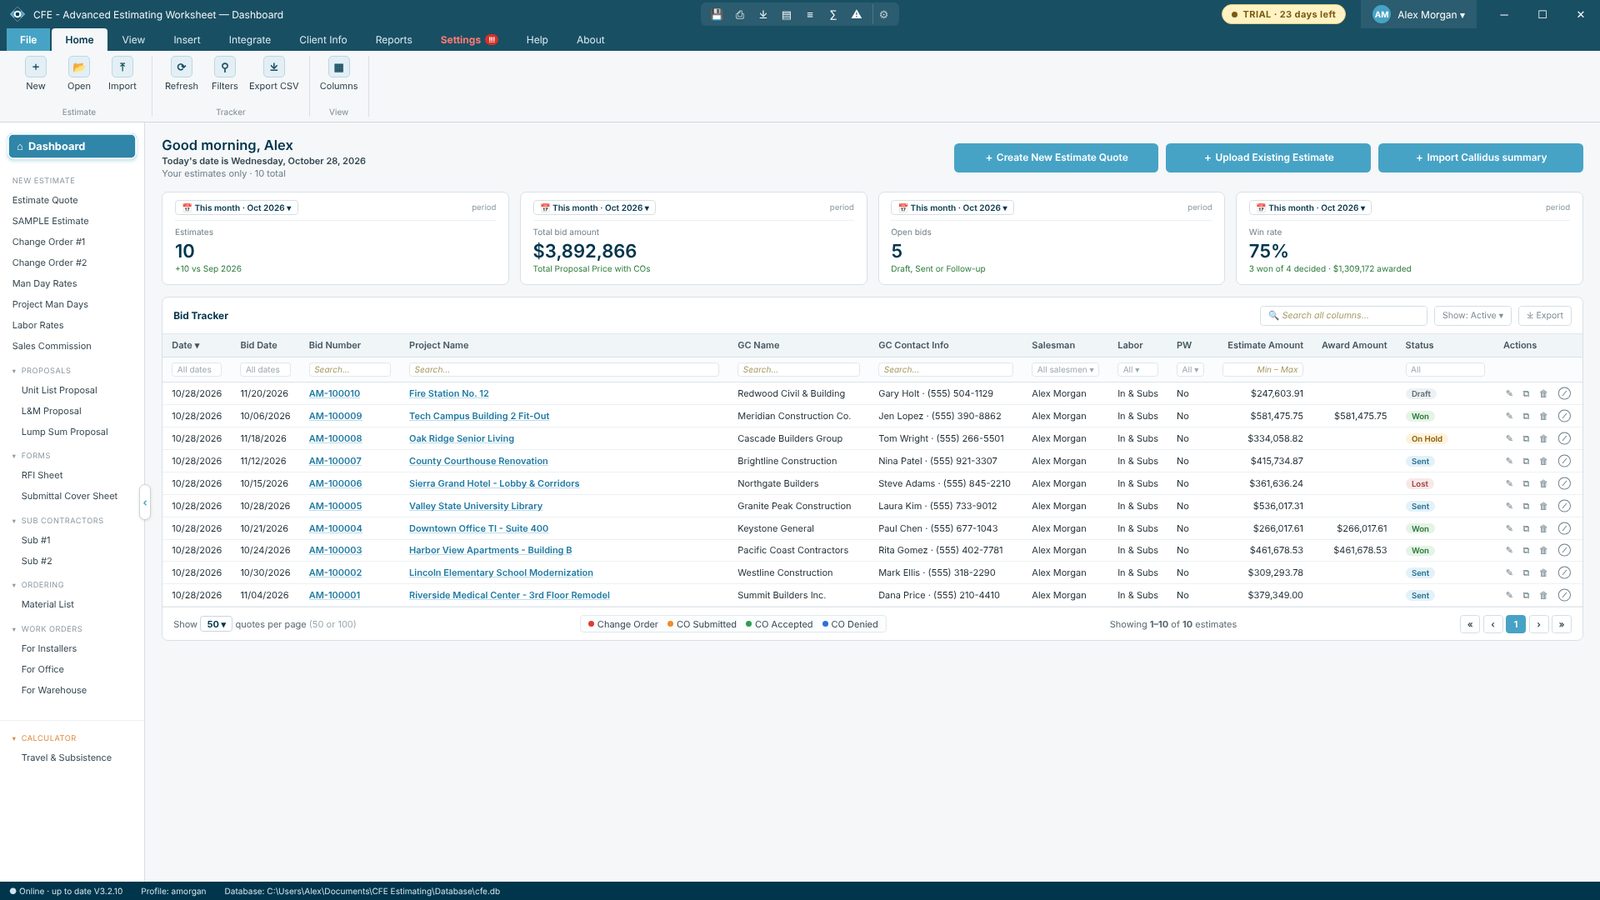This screenshot has height=900, width=1600.
Task: Click the download arrow icon in title bar
Action: (x=763, y=15)
